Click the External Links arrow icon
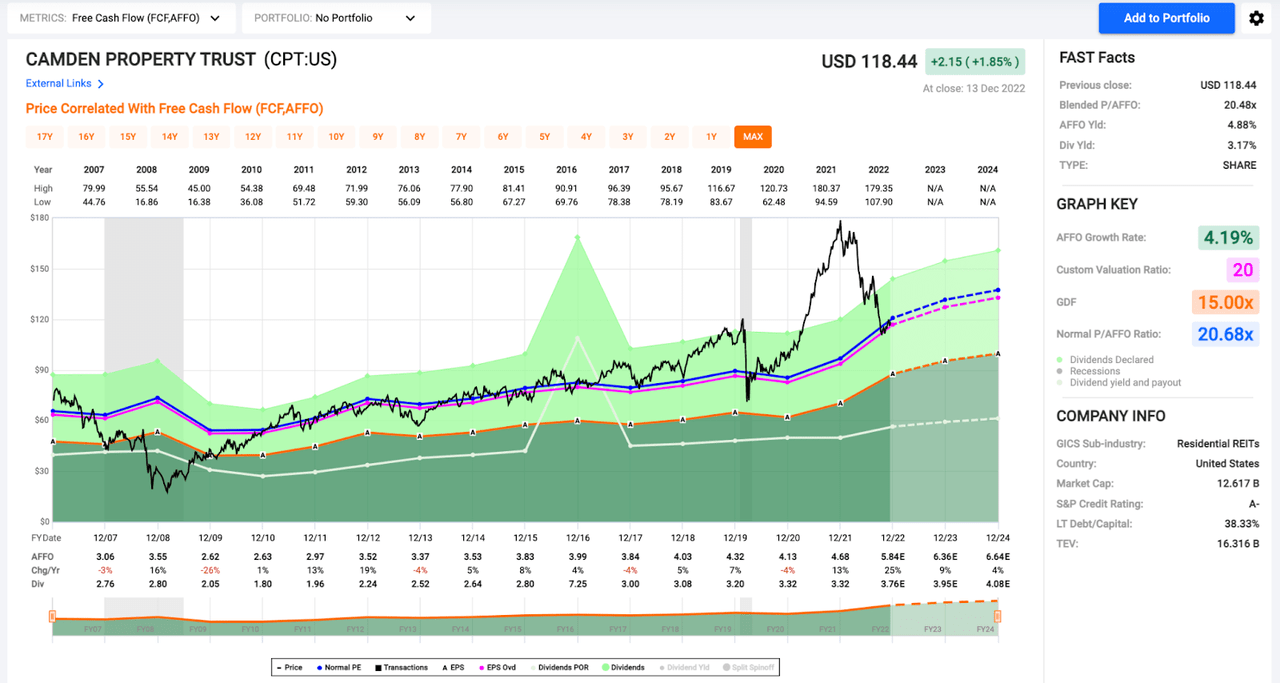This screenshot has height=683, width=1280. tap(101, 84)
